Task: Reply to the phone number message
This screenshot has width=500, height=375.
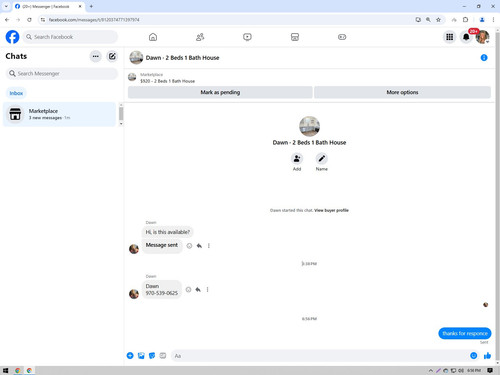Action: [198, 290]
